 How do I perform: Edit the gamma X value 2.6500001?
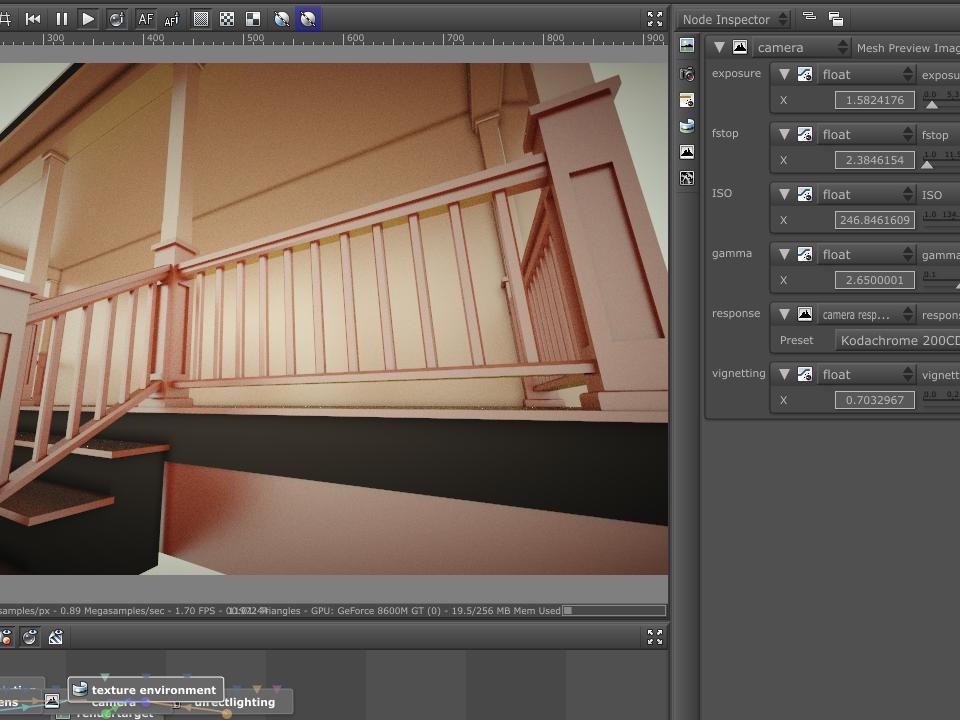coord(874,280)
